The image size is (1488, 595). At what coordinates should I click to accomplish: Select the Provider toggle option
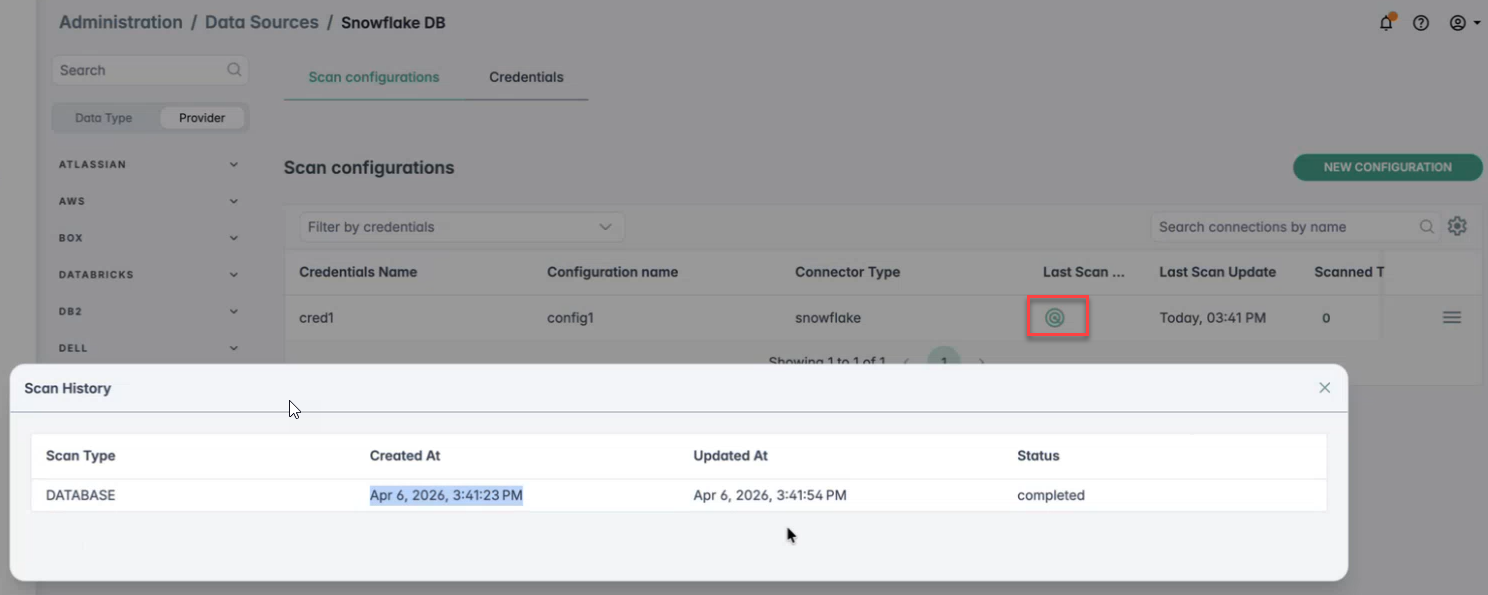[202, 118]
